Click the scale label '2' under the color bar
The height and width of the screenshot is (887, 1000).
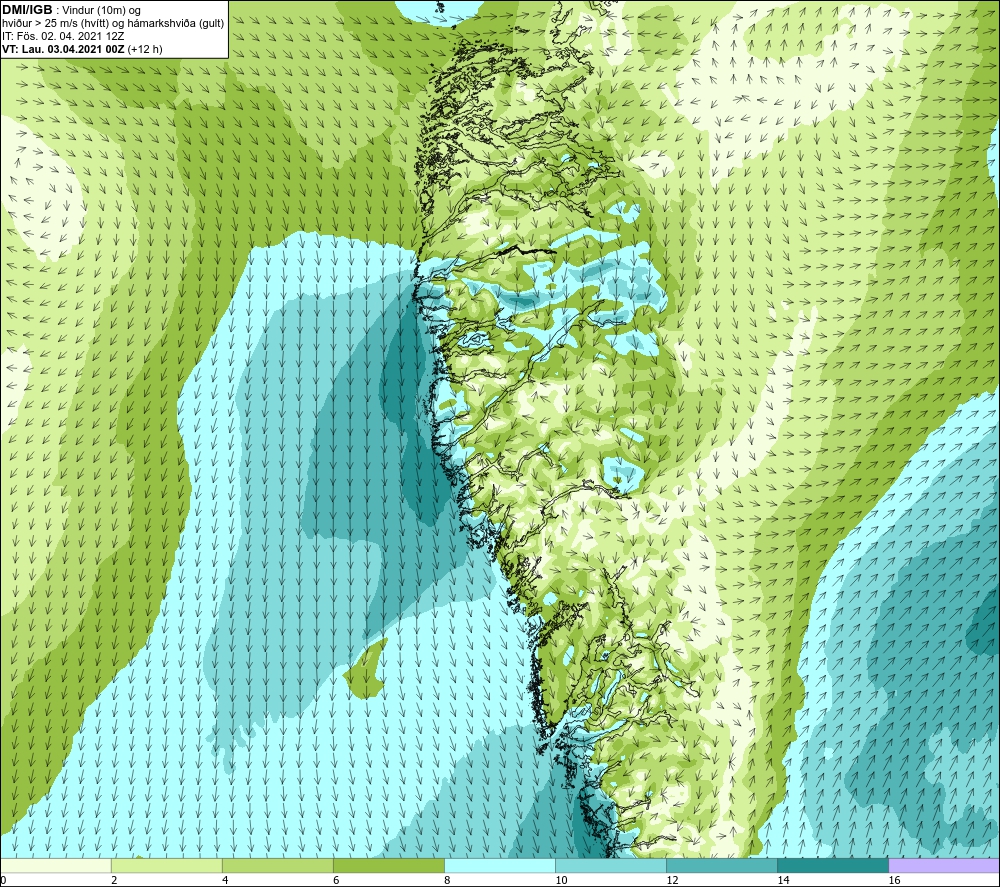[114, 880]
